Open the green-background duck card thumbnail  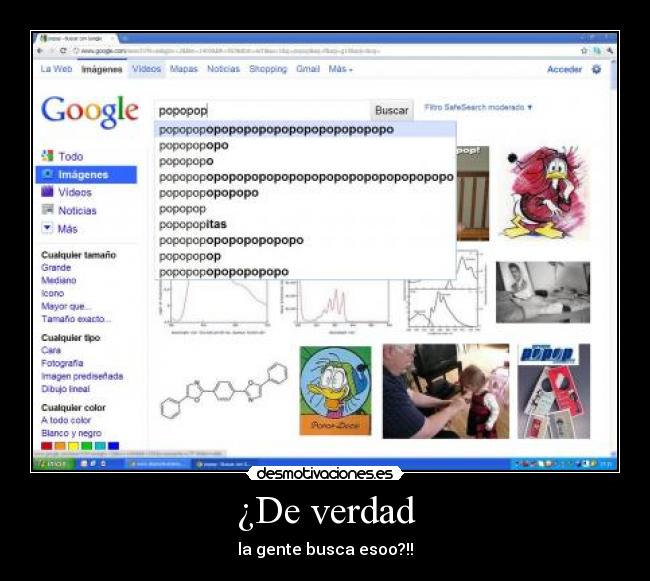tap(335, 391)
